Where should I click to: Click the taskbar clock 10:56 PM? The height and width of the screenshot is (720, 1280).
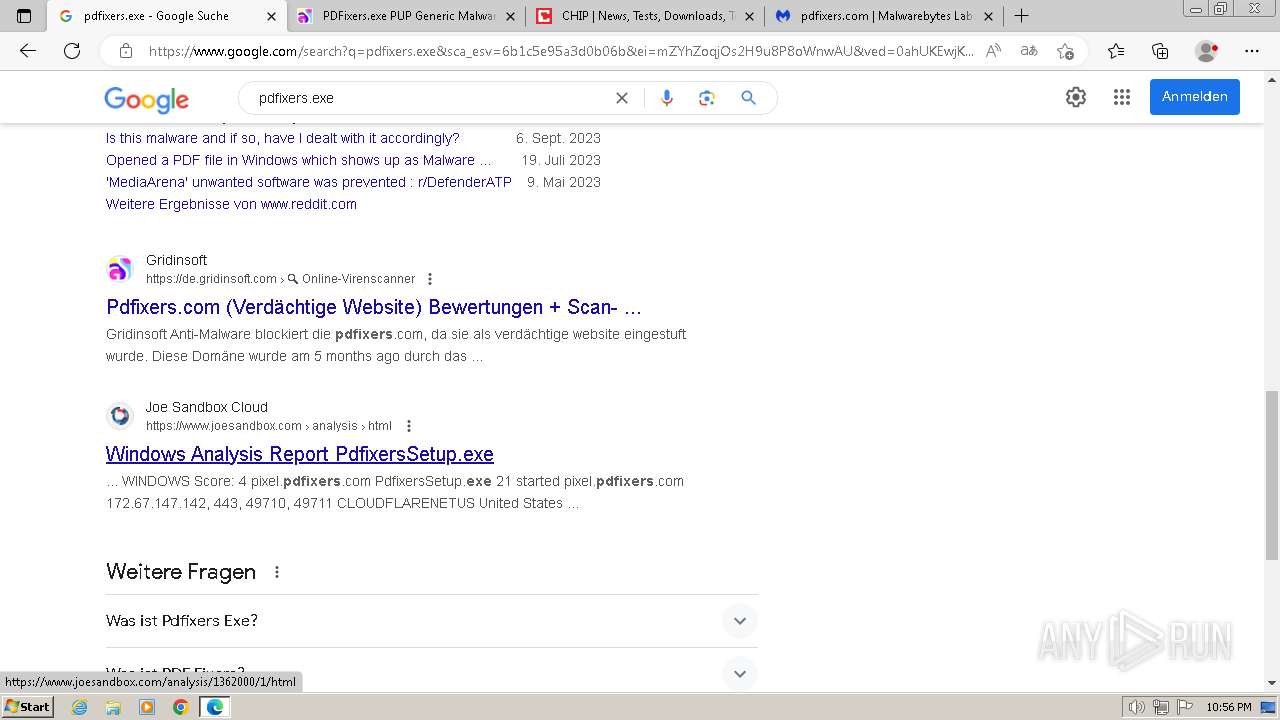coord(1228,707)
